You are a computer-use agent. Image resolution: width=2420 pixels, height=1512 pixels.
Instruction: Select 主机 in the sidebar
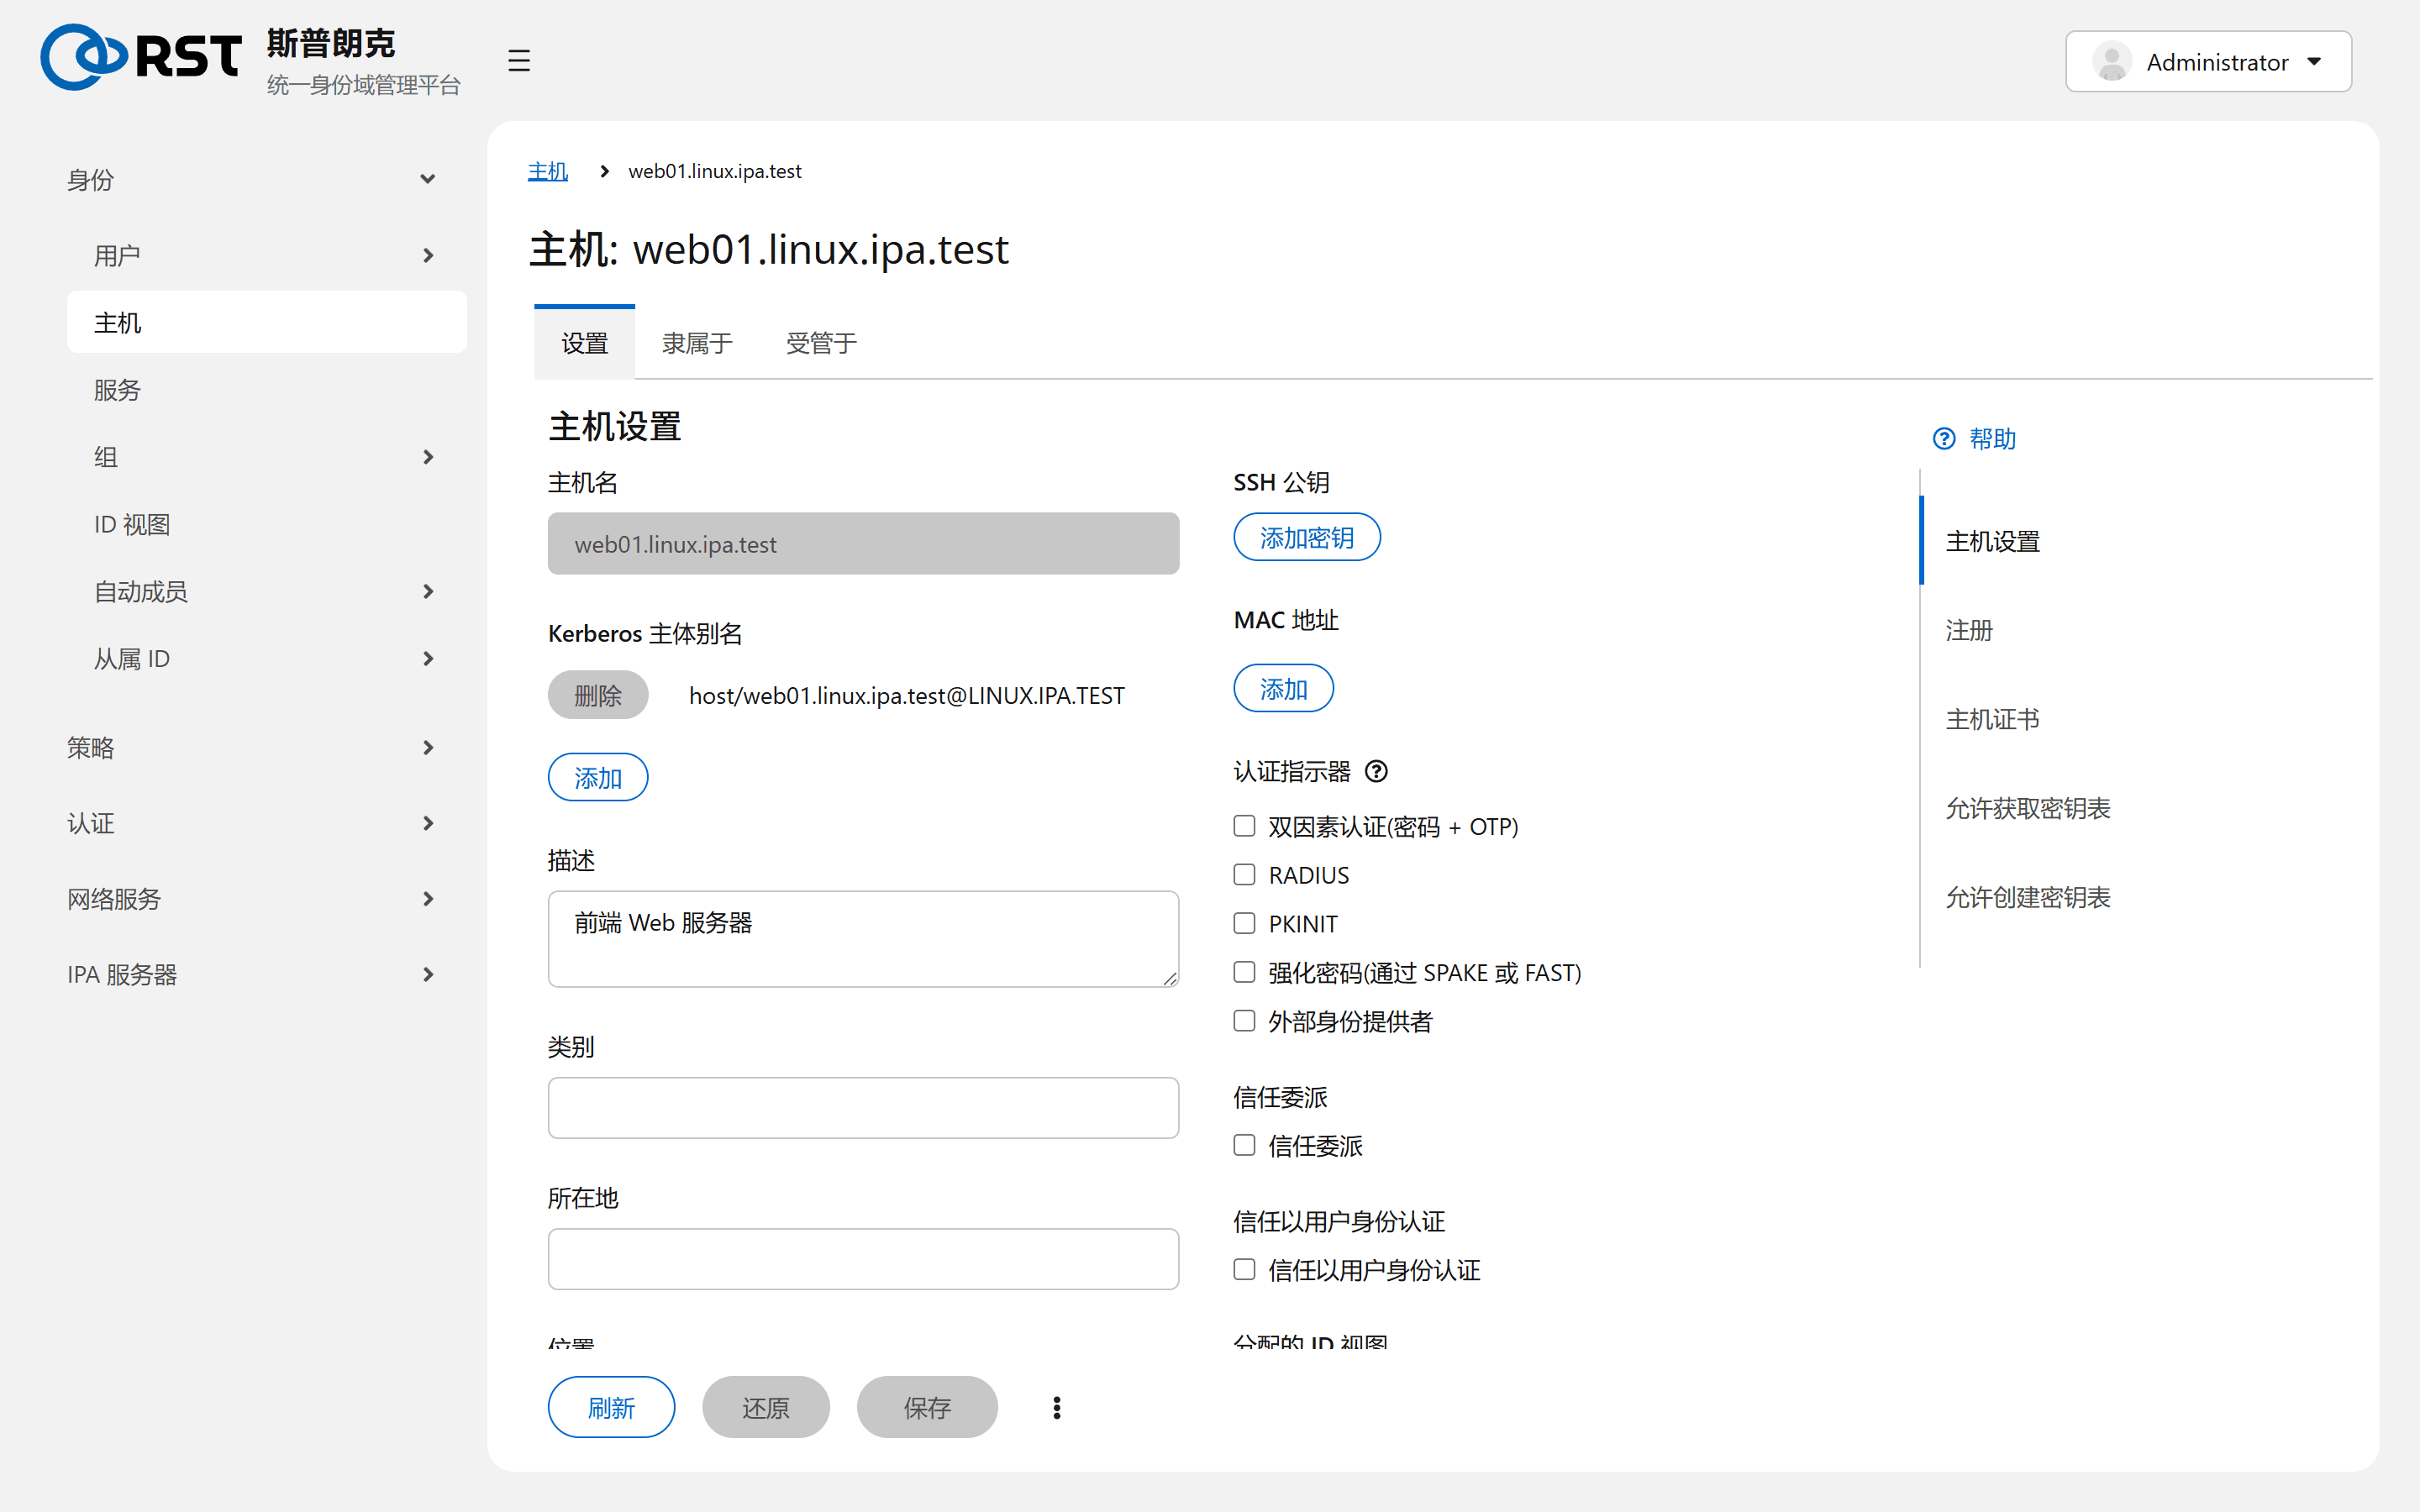(x=267, y=323)
